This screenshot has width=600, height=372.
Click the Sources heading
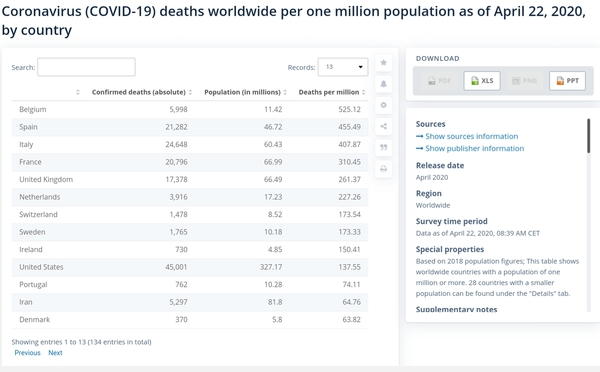431,124
